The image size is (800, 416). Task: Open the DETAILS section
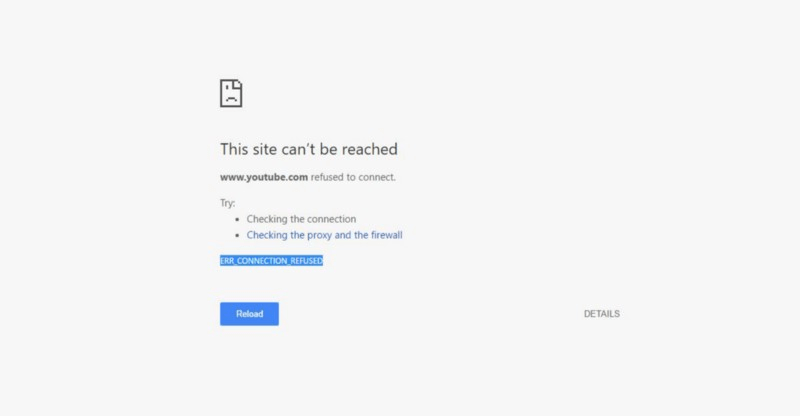pos(602,314)
